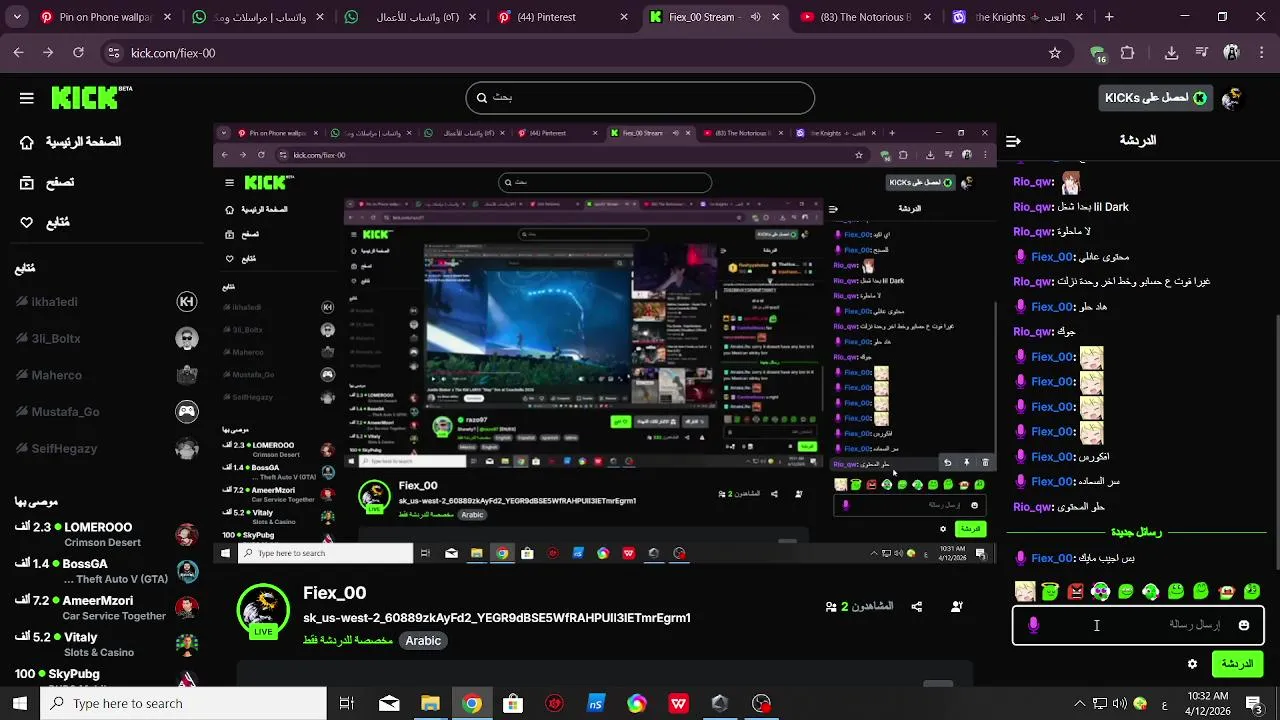The width and height of the screenshot is (1280, 720).
Task: Open recommended channel AmeerMzori
Action: point(106,608)
